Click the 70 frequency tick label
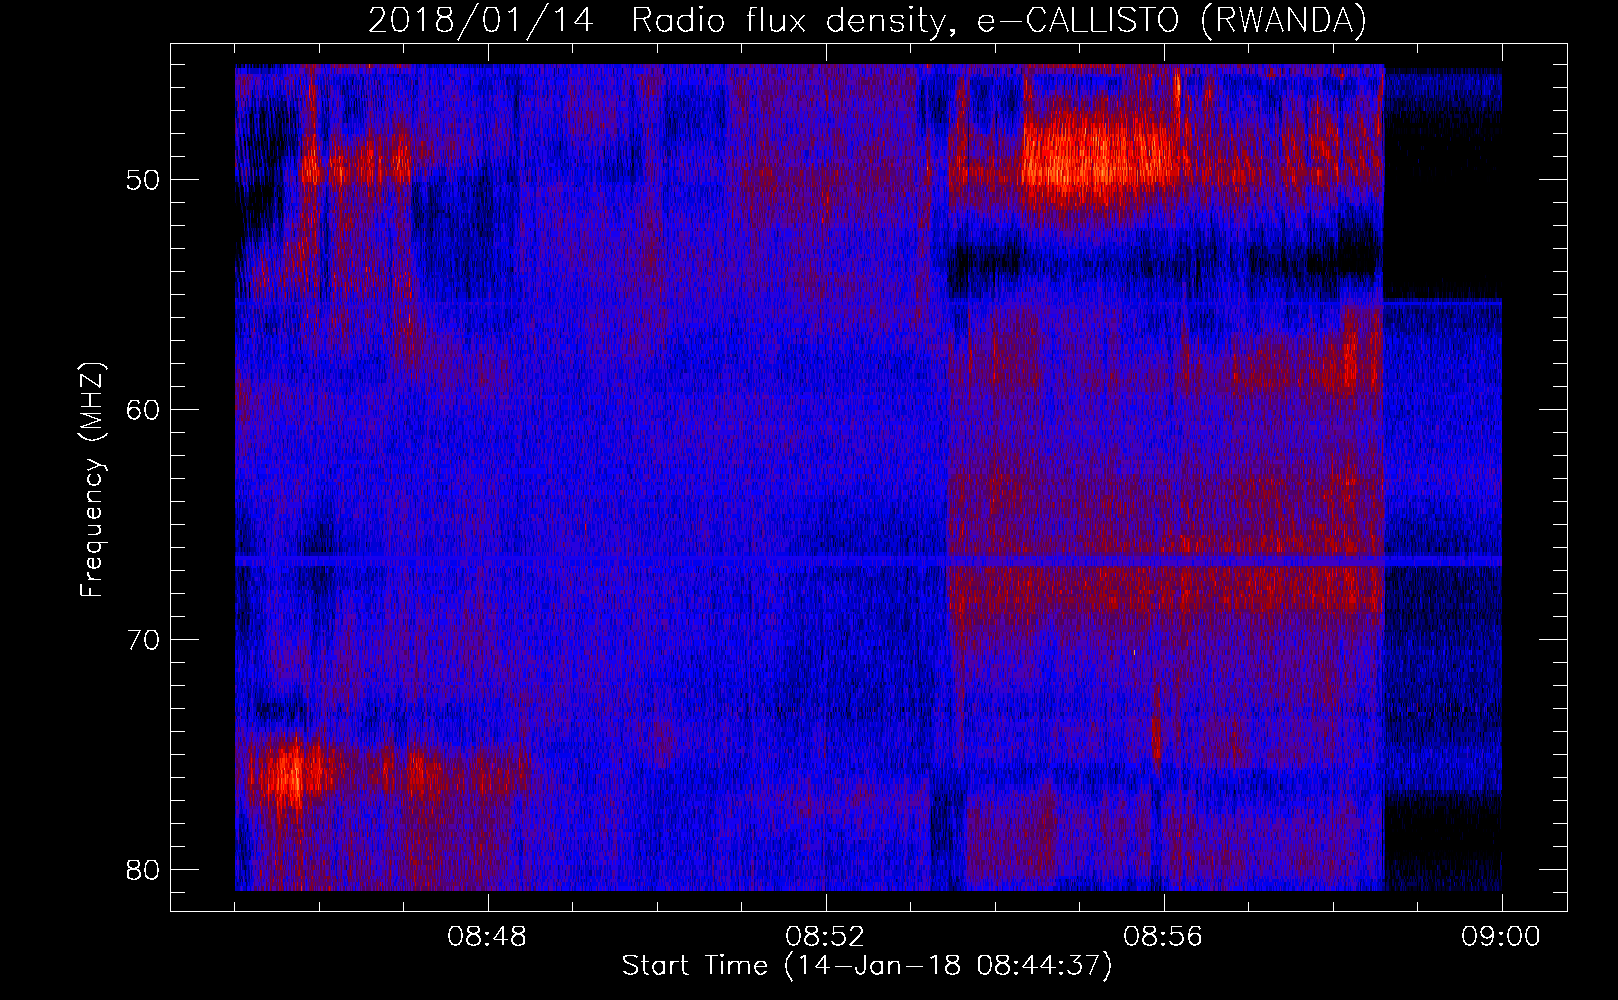 click(144, 639)
